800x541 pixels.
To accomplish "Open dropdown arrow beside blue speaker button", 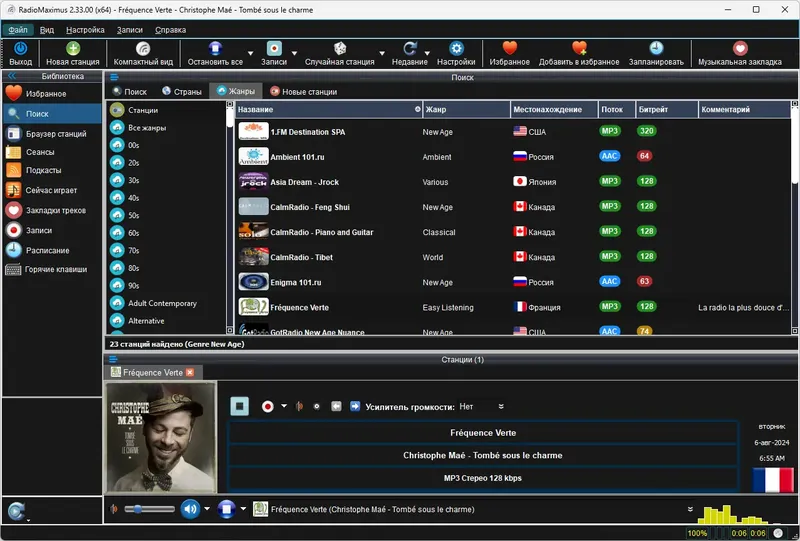I will coord(207,508).
